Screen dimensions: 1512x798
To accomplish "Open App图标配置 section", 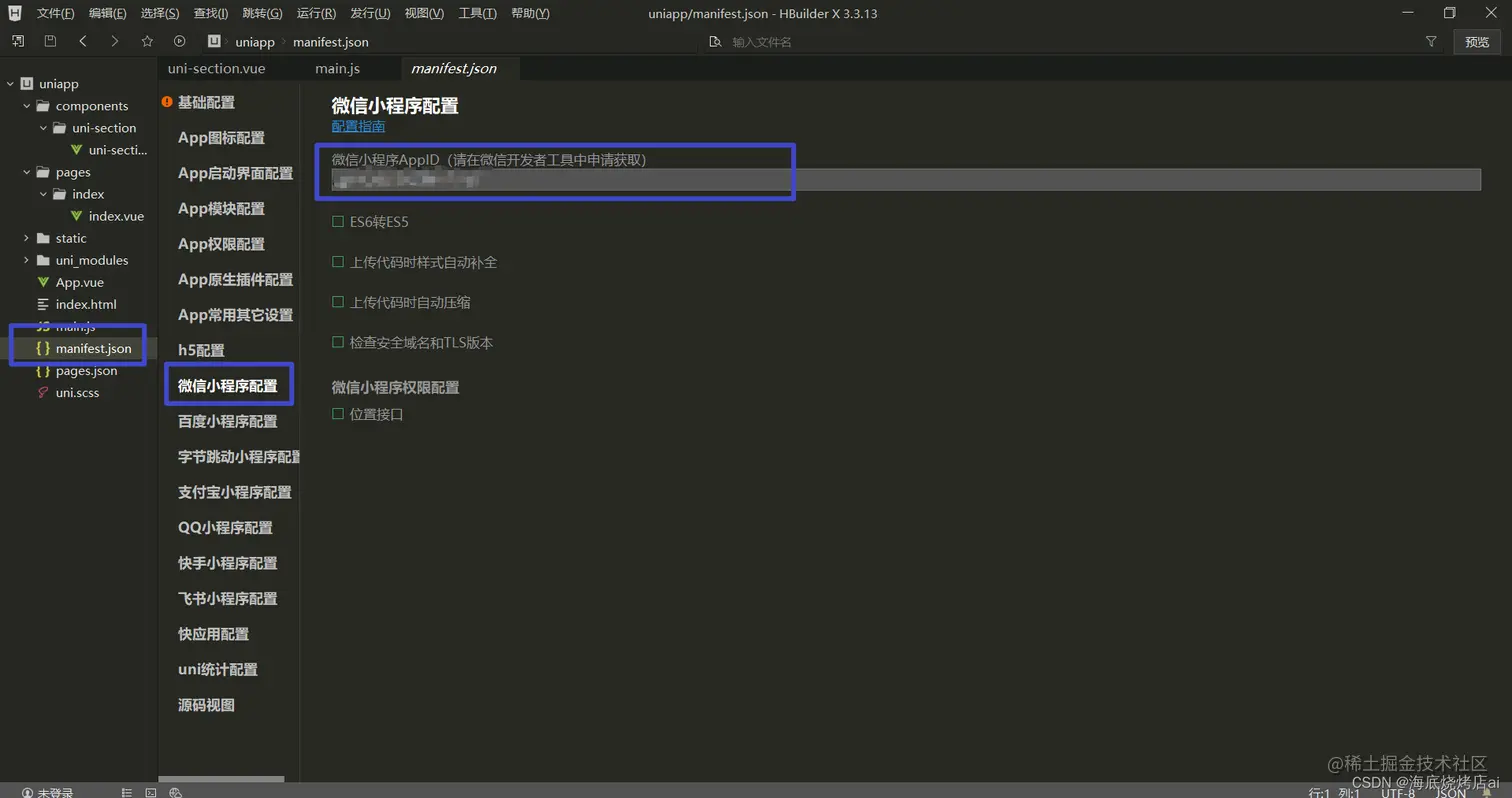I will coord(221,137).
